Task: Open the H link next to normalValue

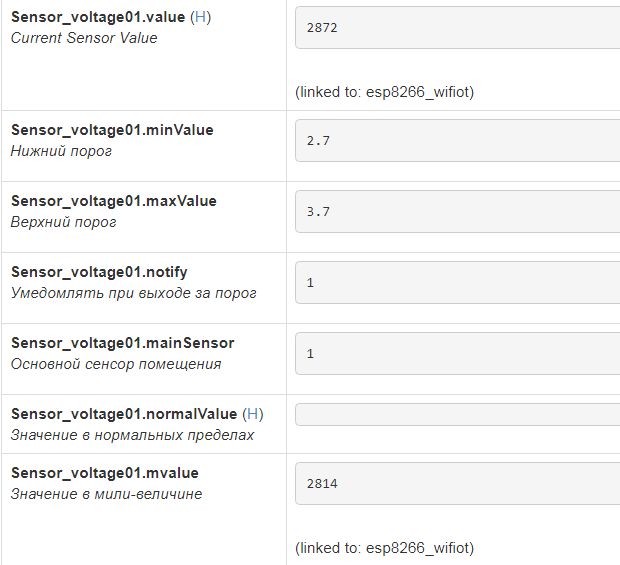Action: coord(254,414)
